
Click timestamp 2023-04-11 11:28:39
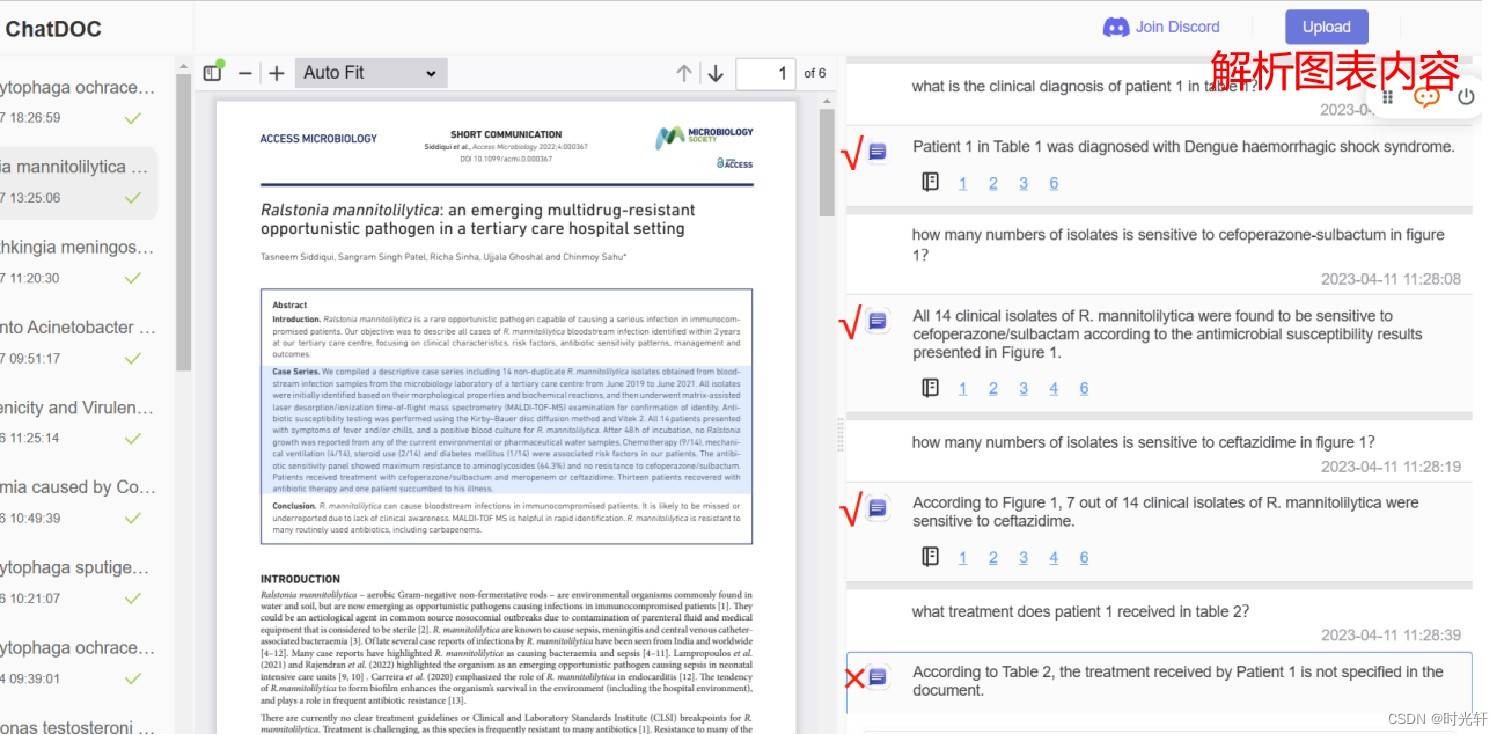click(1390, 635)
